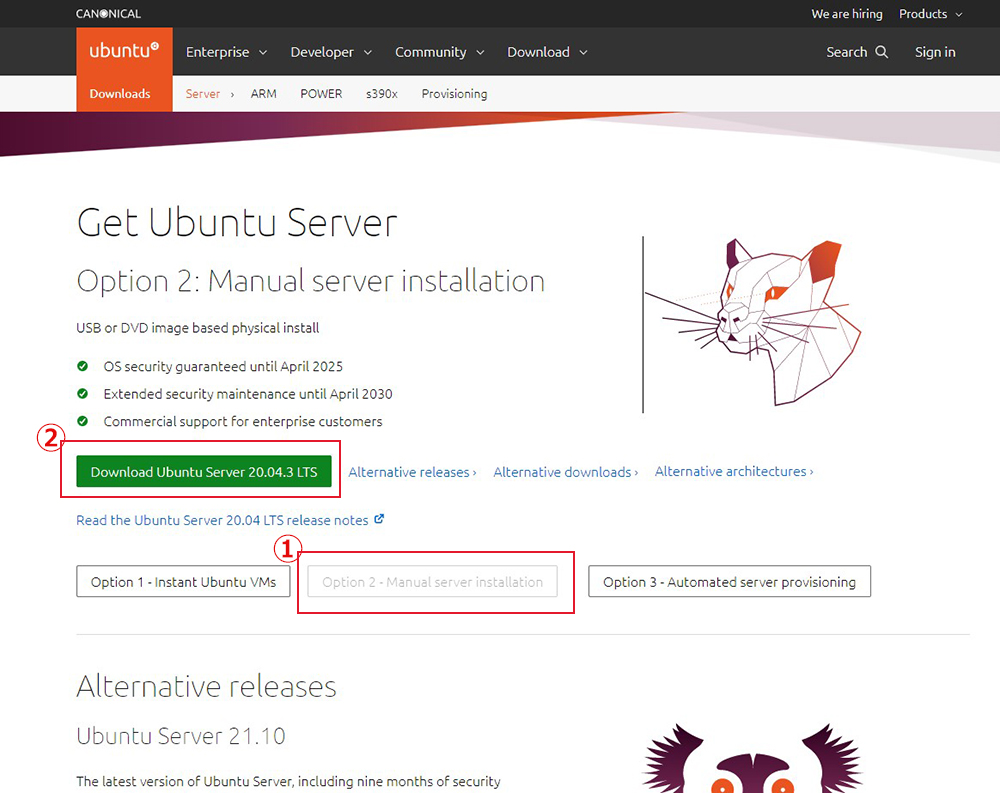The height and width of the screenshot is (793, 1000).
Task: Click the external link icon beside release notes
Action: [x=379, y=519]
